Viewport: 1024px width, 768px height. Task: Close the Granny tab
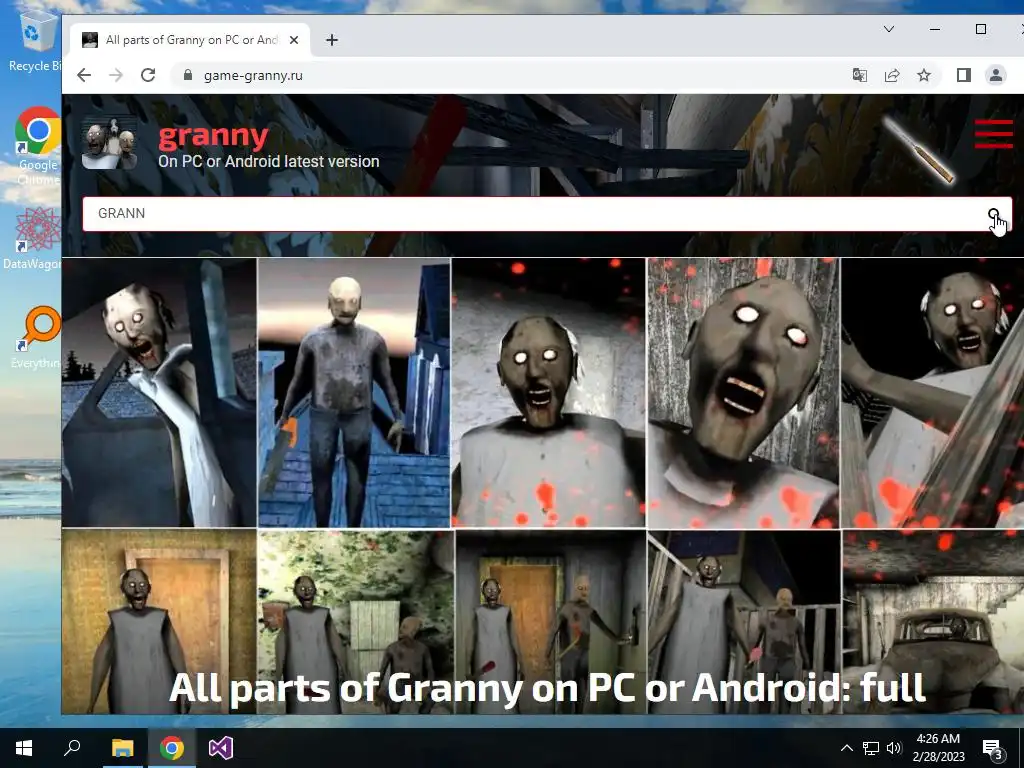294,40
